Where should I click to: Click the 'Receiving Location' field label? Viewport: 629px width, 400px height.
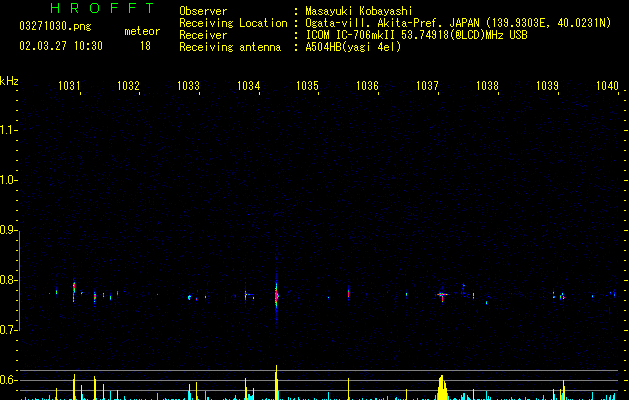pos(233,23)
